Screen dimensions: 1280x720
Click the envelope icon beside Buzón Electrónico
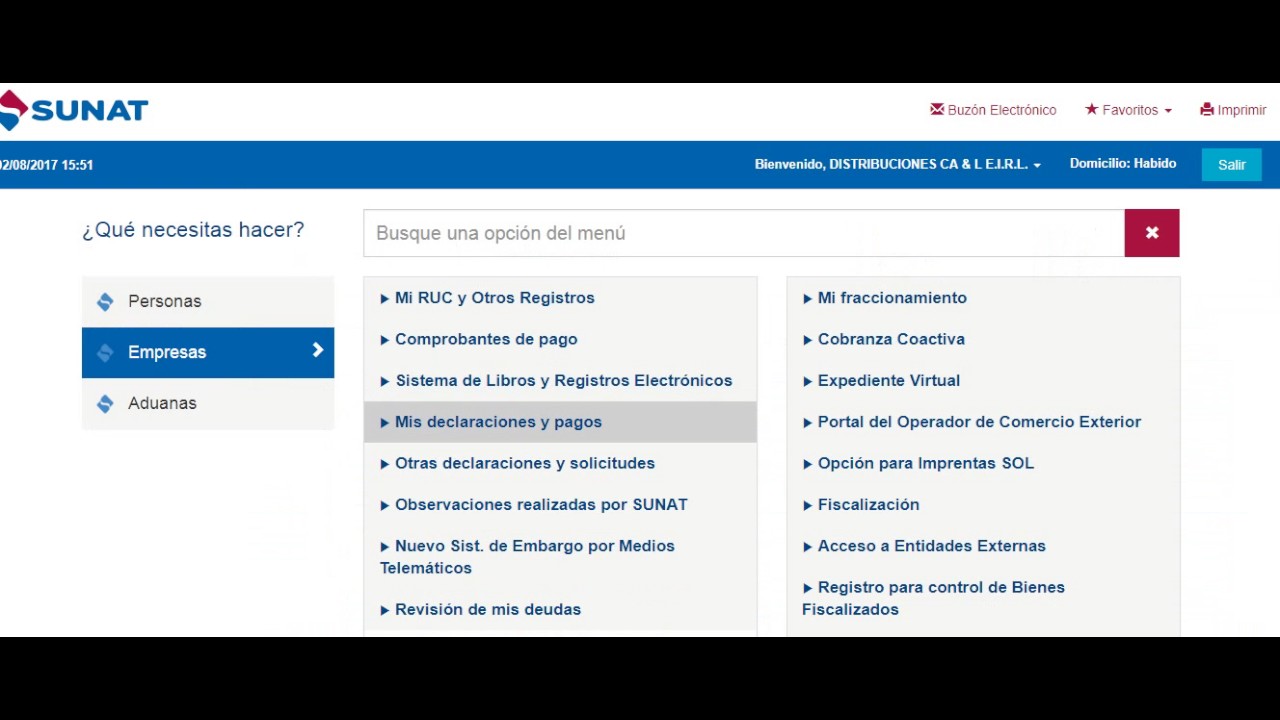pos(937,109)
